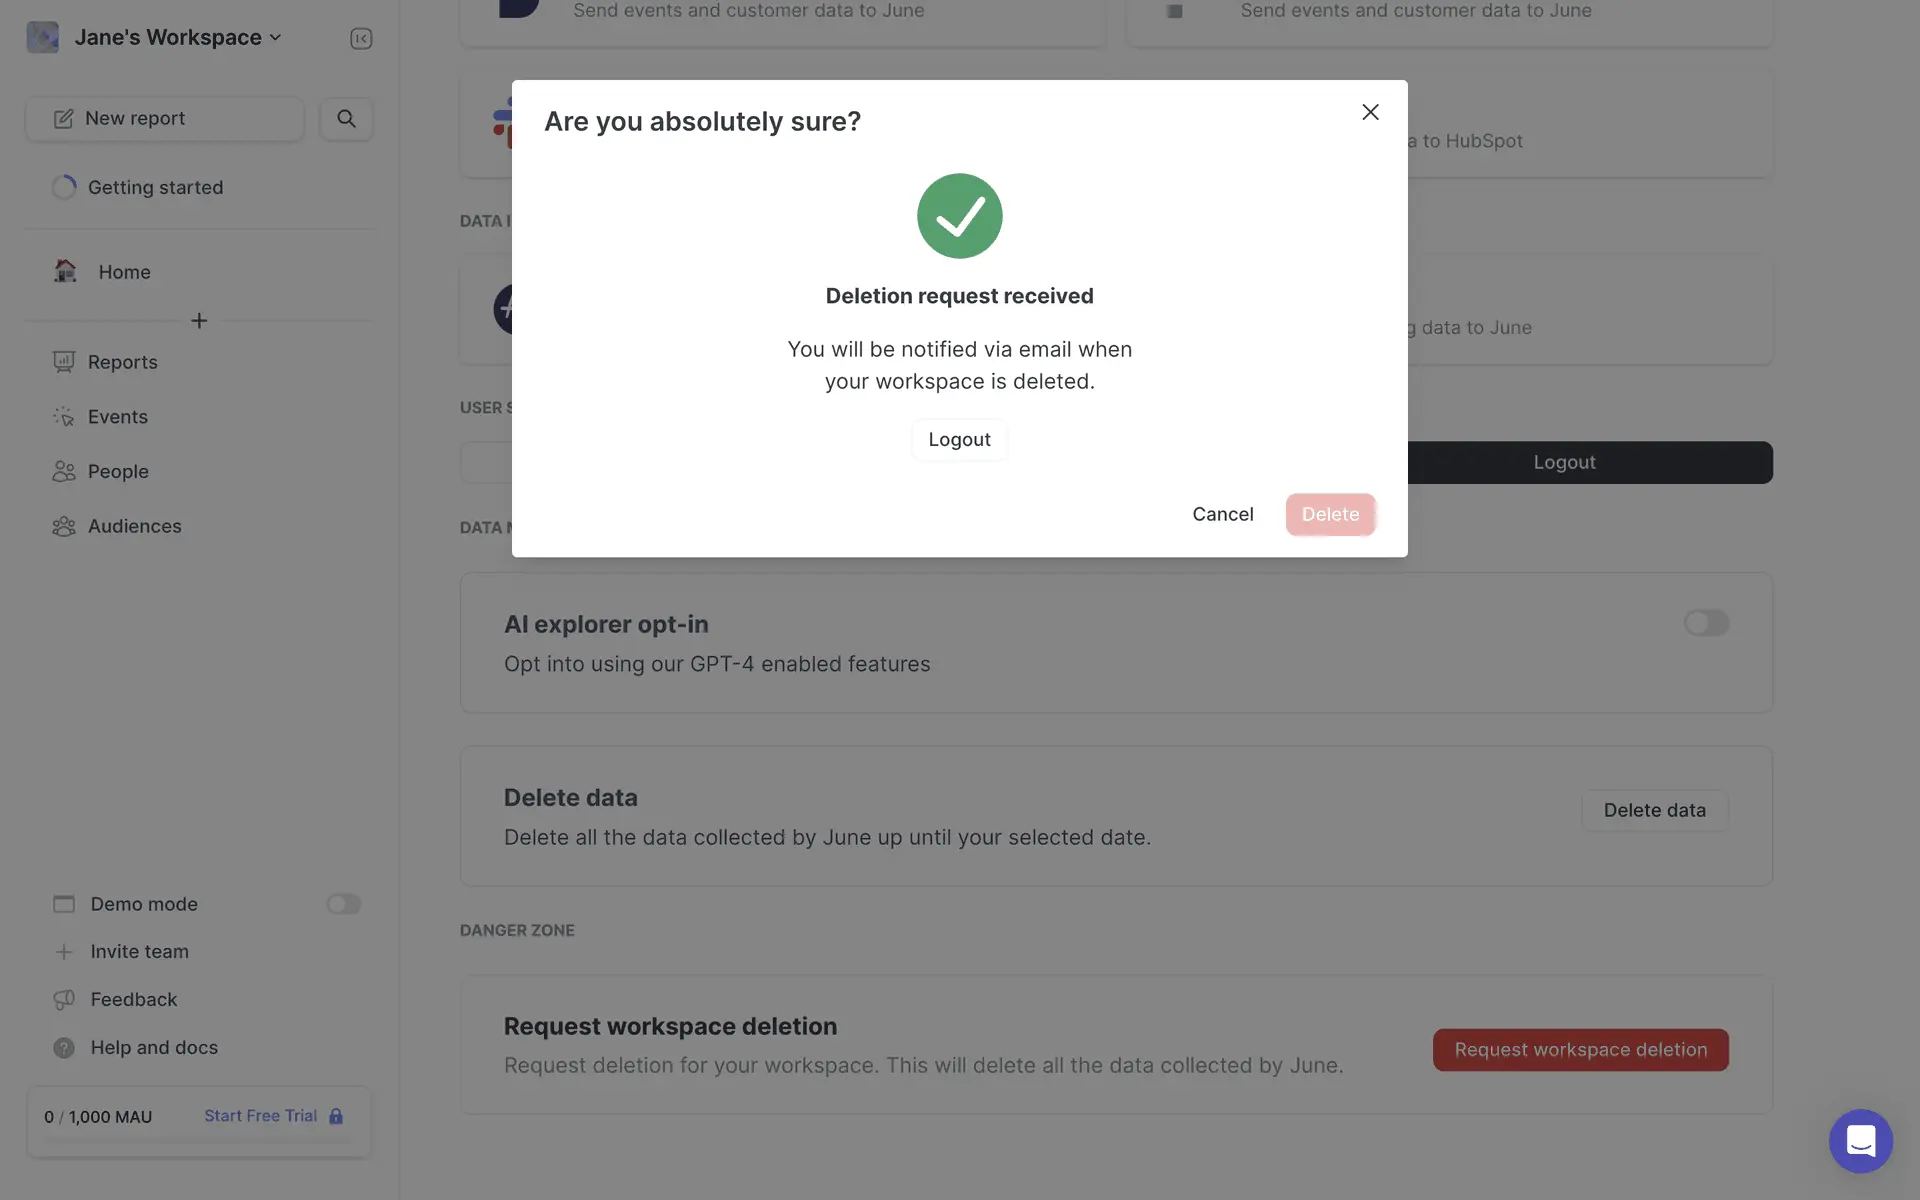Click the plus icon below Home
1920x1200 pixels.
[199, 321]
